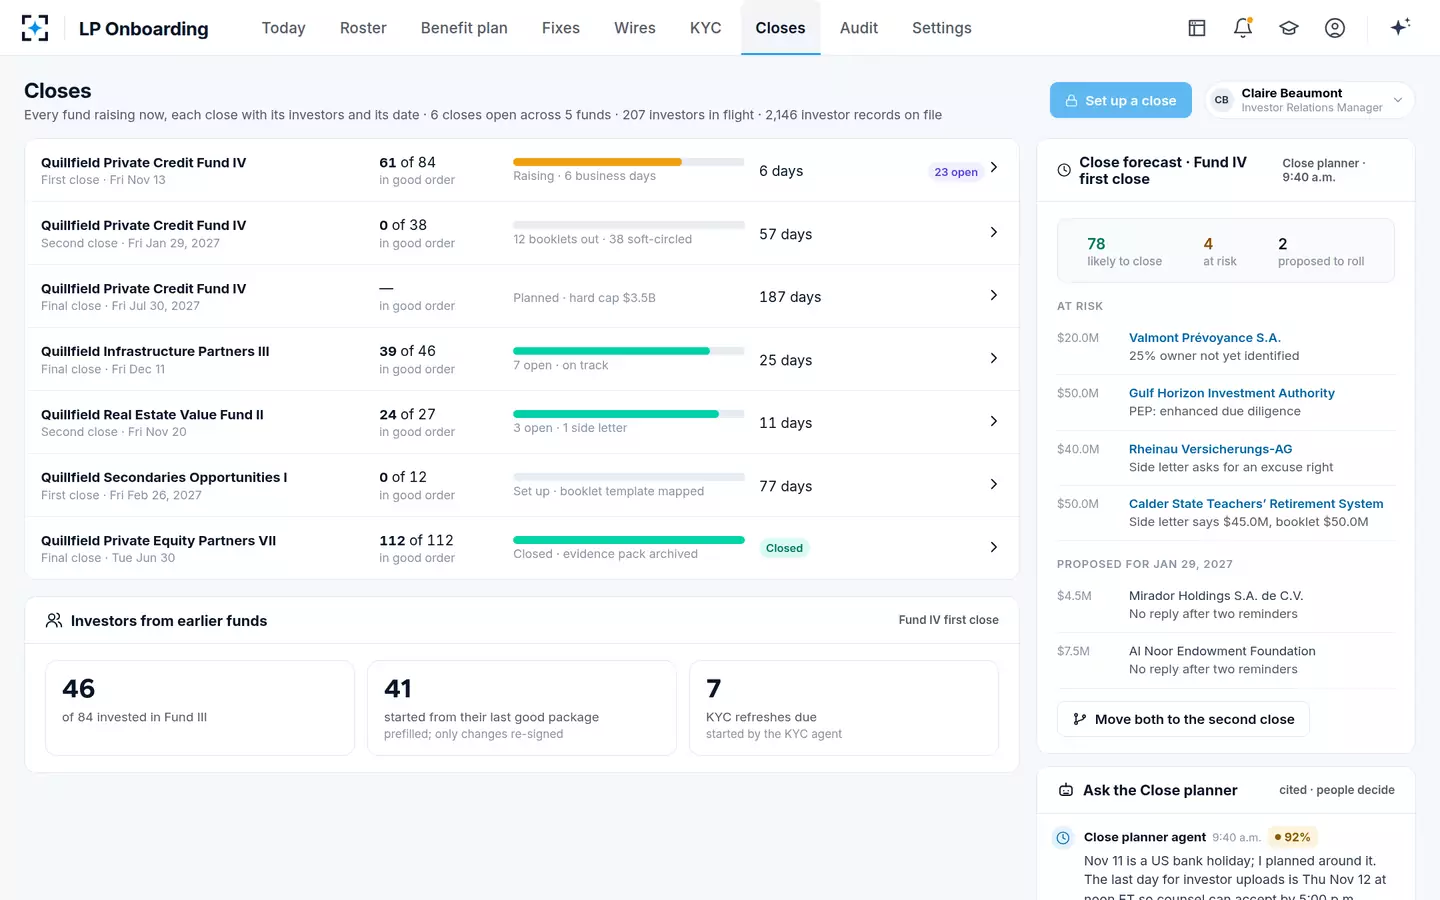This screenshot has width=1440, height=900.
Task: Click the 7 KYC refreshes due card
Action: pos(844,708)
